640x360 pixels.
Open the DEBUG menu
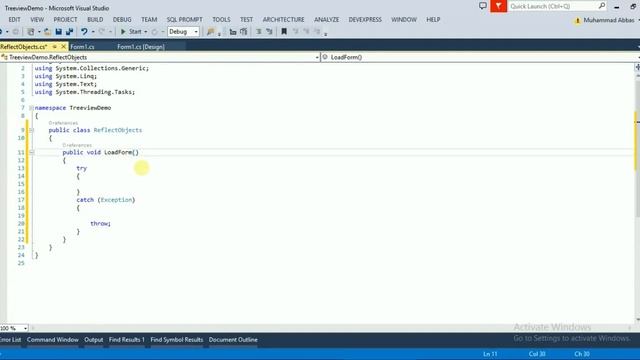(122, 20)
